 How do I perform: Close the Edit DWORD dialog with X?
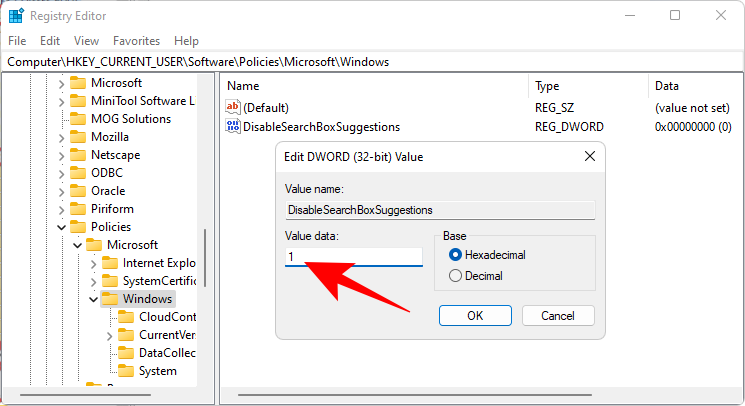[590, 156]
